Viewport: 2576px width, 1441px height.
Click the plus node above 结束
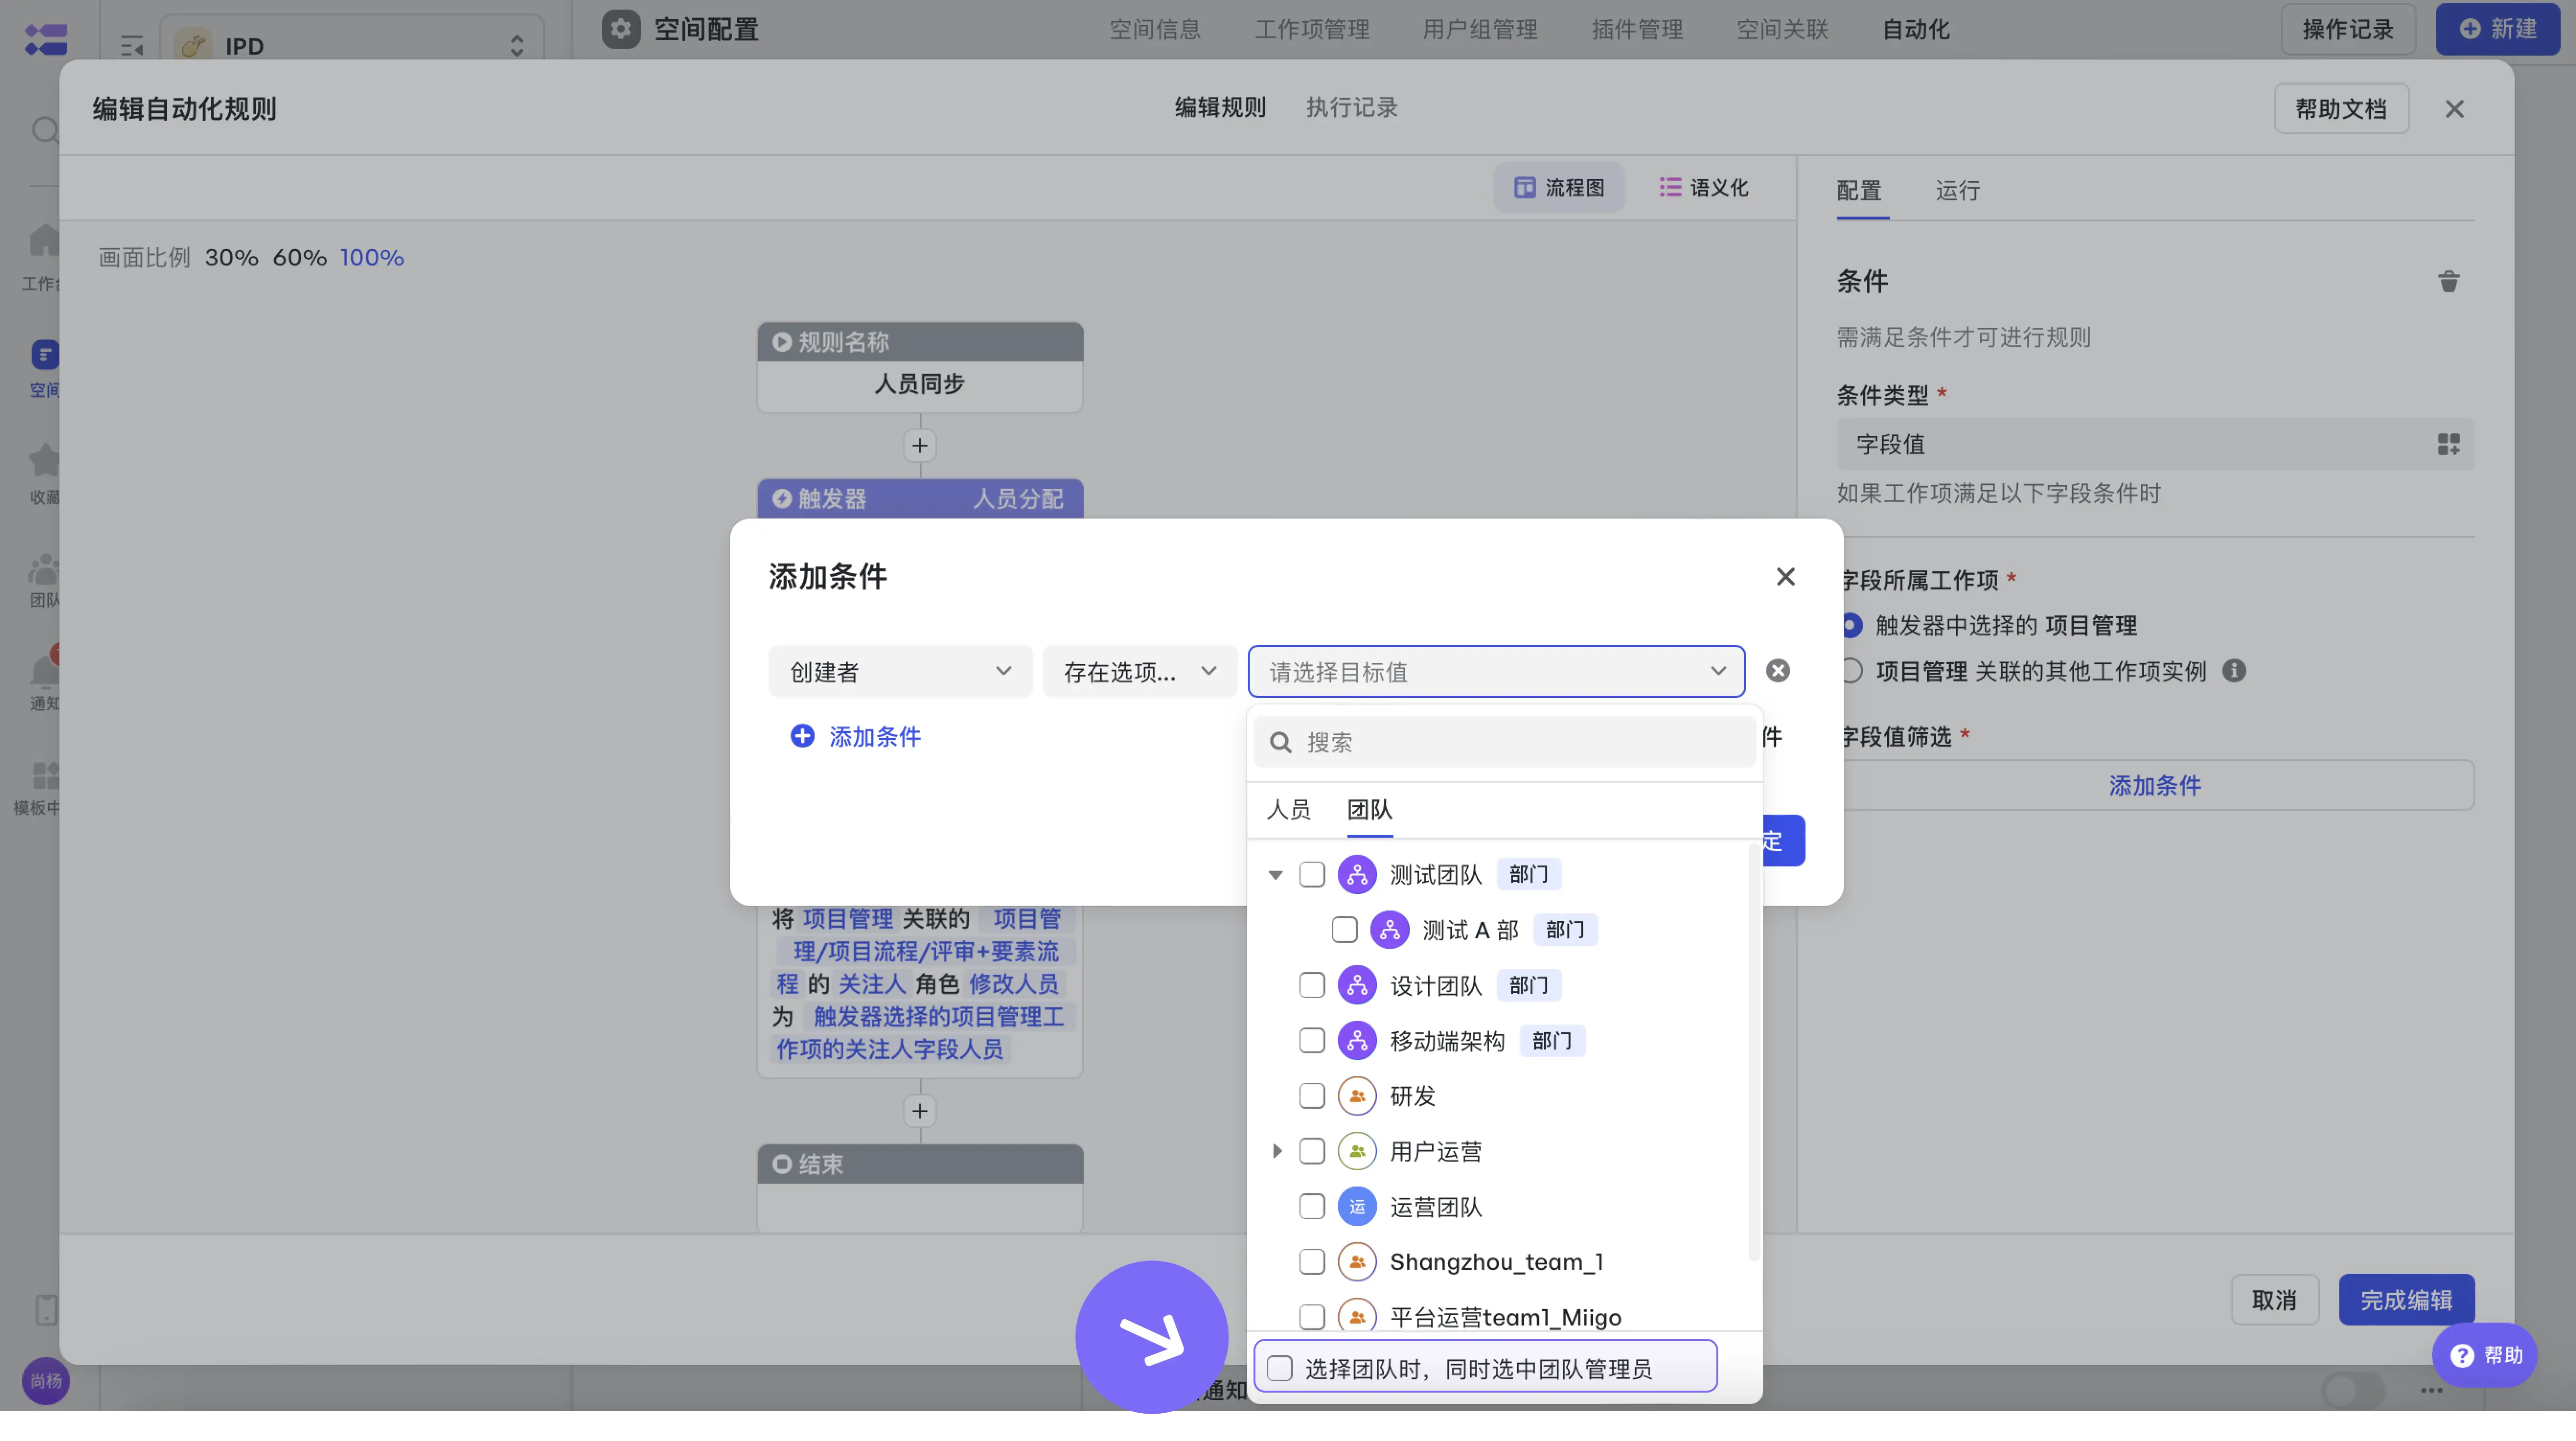tap(920, 1111)
